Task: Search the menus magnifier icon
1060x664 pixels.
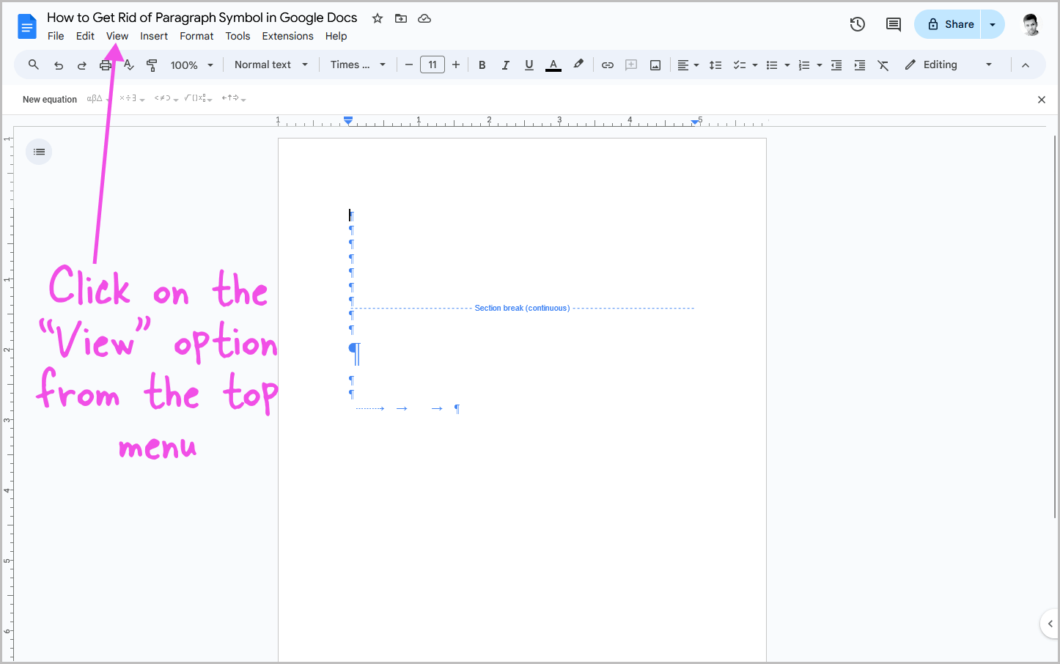Action: (33, 65)
